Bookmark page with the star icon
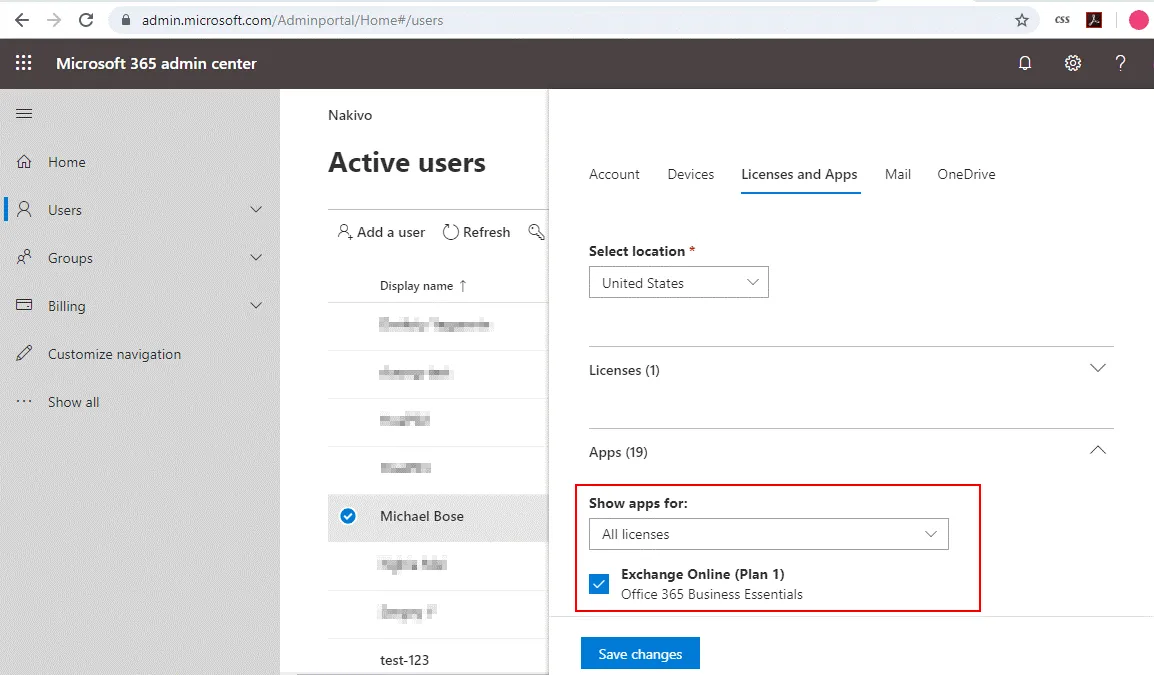 pyautogui.click(x=1022, y=20)
